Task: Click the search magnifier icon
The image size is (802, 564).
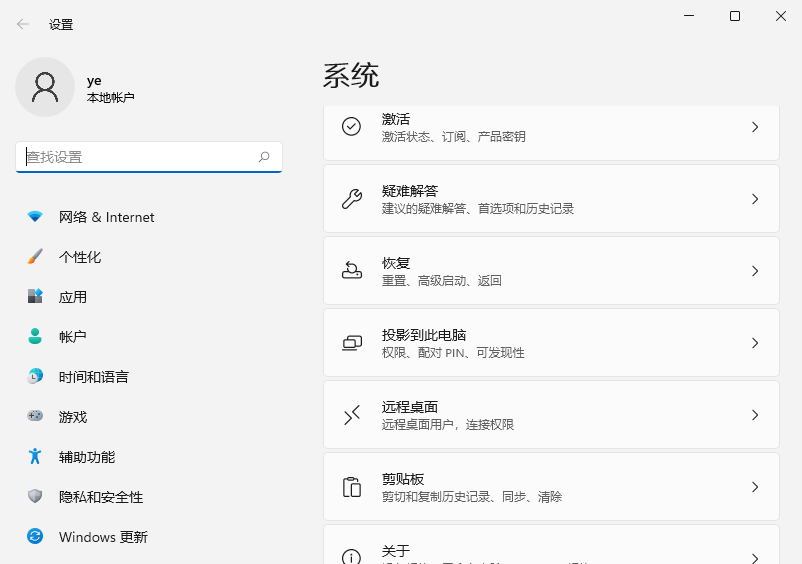Action: (265, 157)
